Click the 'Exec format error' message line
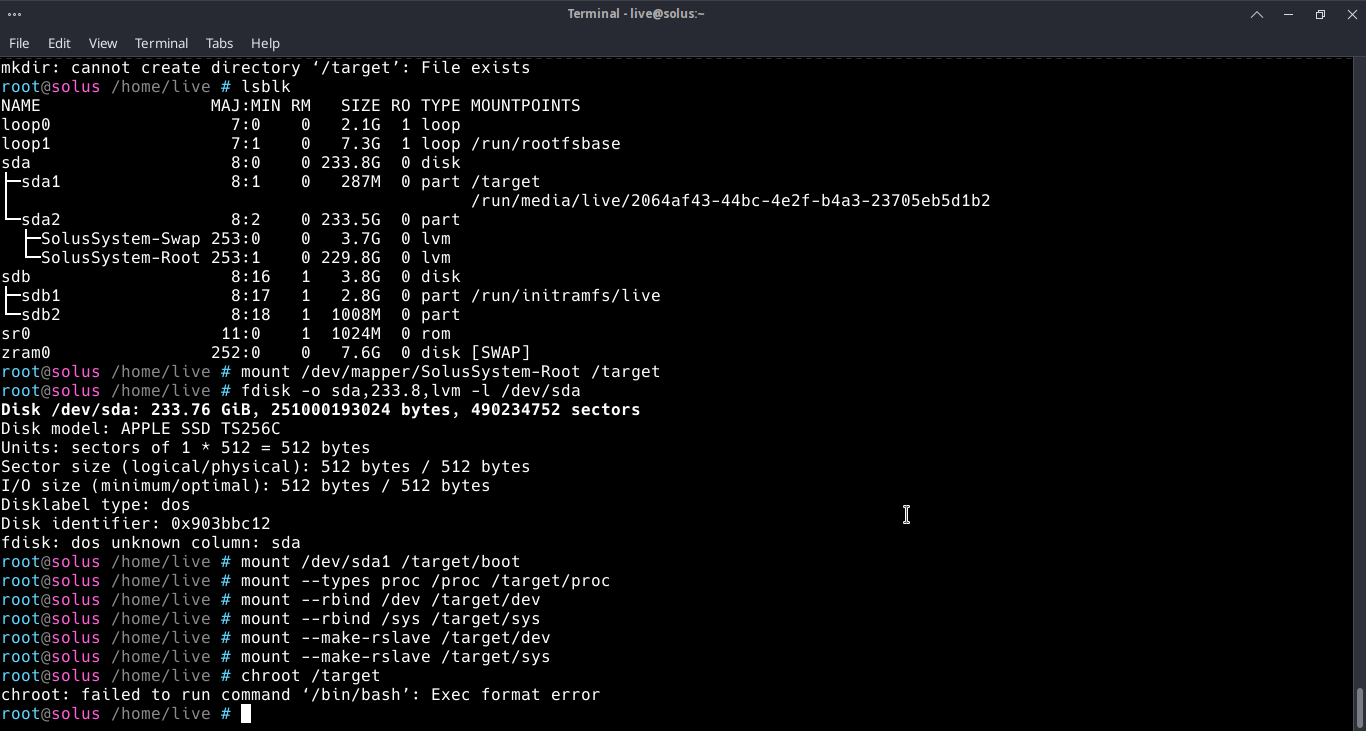The height and width of the screenshot is (731, 1366). tap(300, 695)
